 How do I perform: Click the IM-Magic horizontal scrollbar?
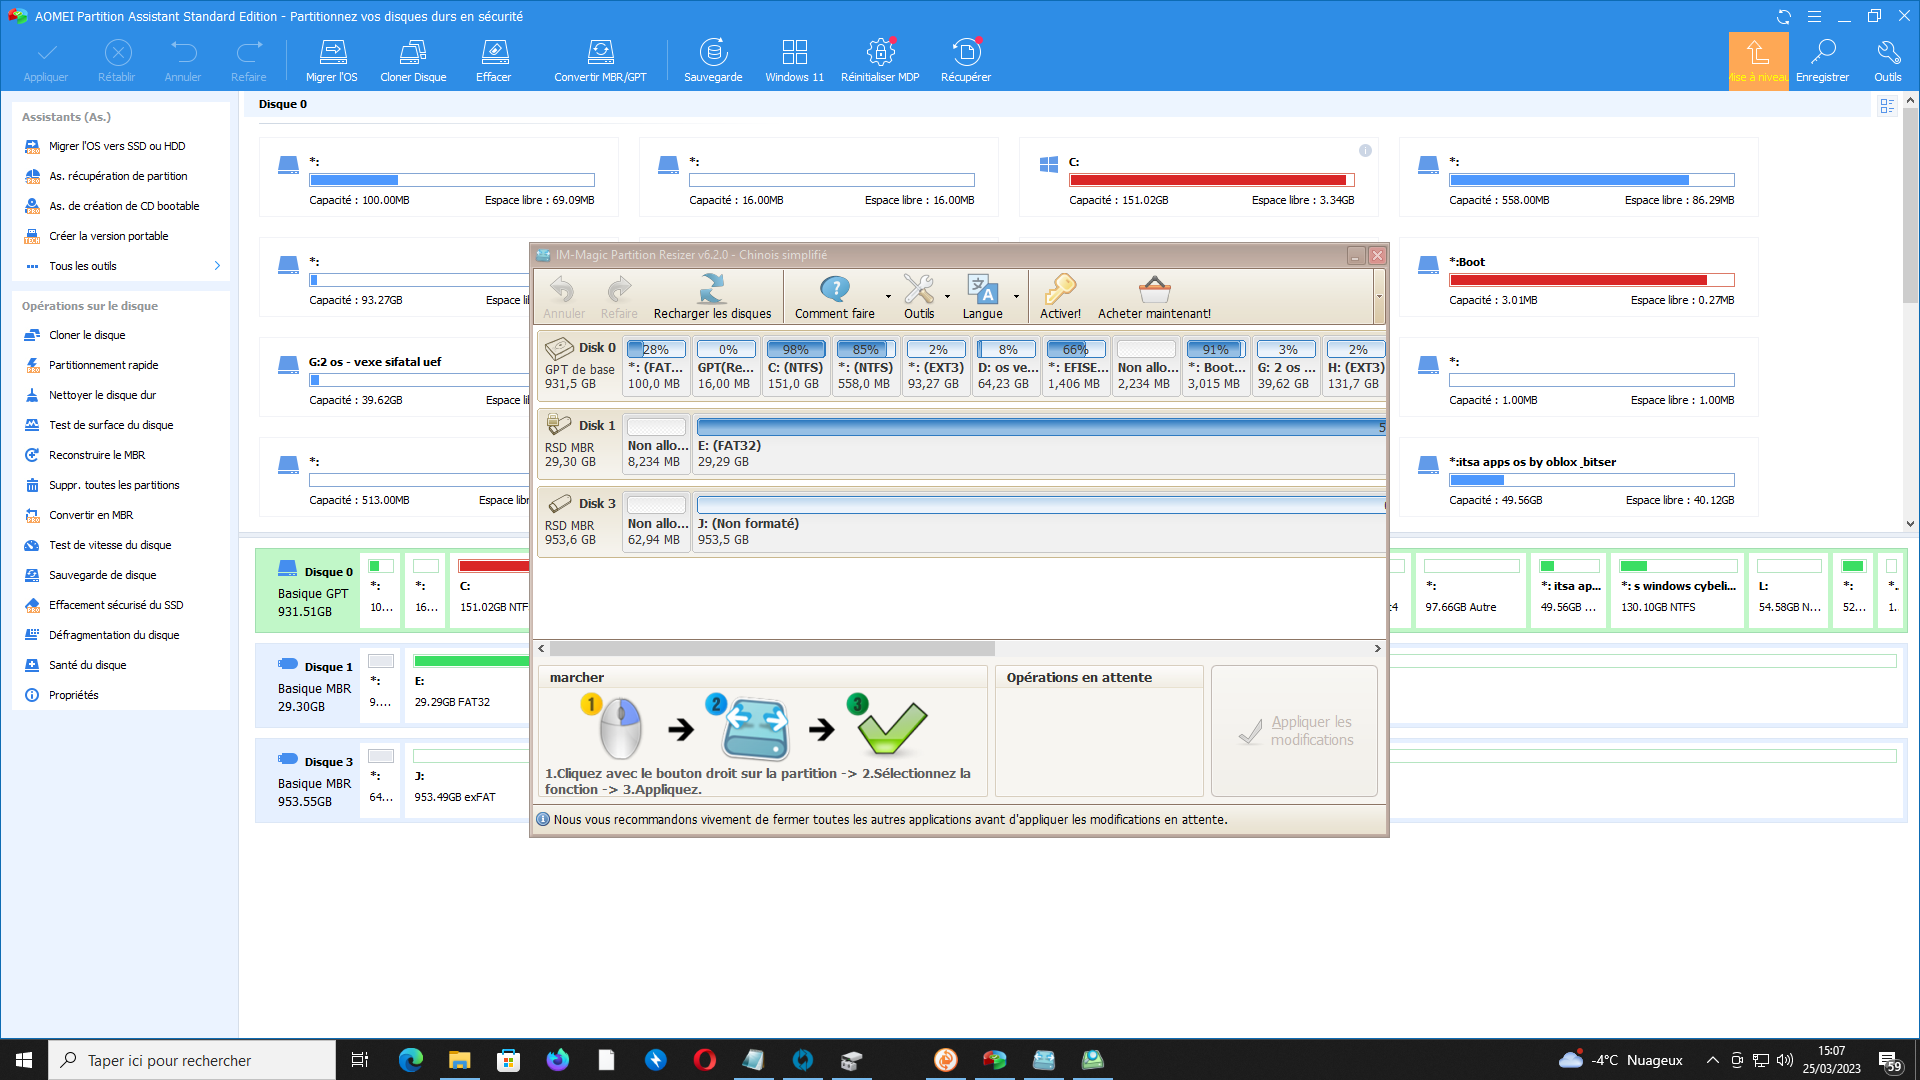(772, 648)
